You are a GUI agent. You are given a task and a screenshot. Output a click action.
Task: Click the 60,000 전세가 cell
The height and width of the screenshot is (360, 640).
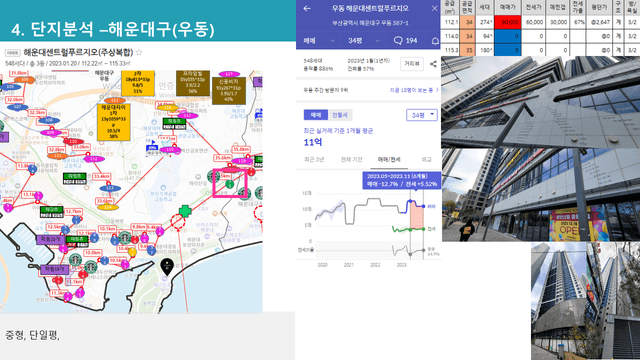[534, 22]
